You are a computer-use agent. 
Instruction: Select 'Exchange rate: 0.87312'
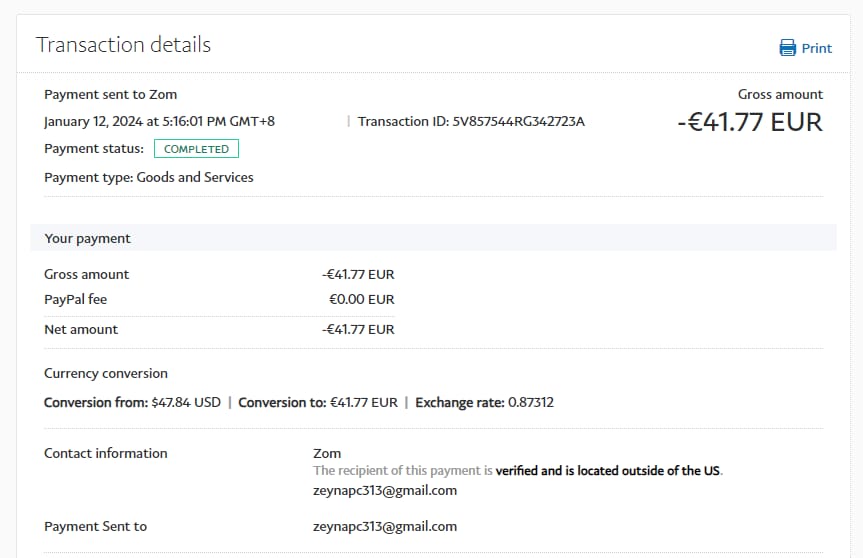point(484,402)
